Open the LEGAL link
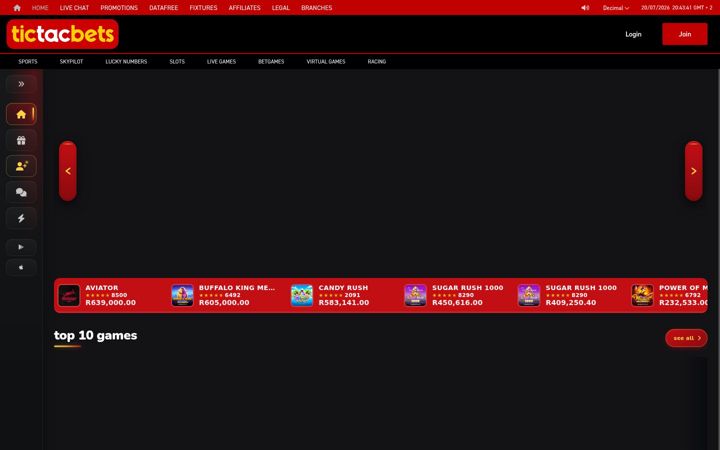 point(281,8)
